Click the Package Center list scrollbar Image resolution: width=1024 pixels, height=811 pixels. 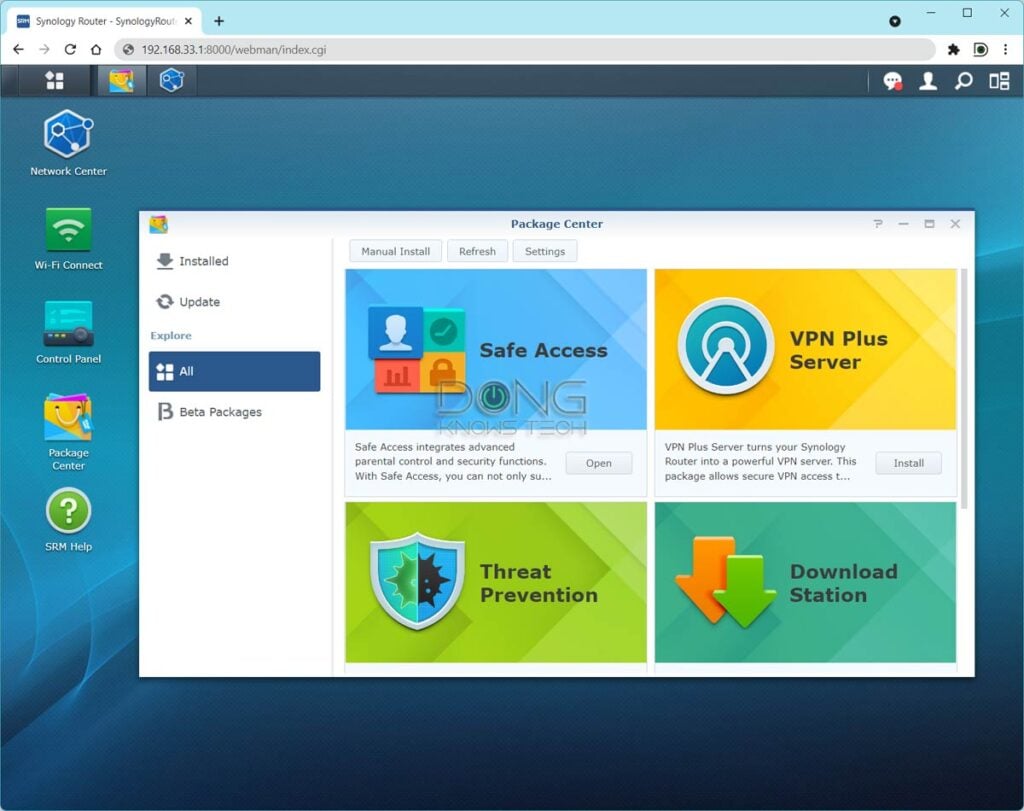click(964, 389)
